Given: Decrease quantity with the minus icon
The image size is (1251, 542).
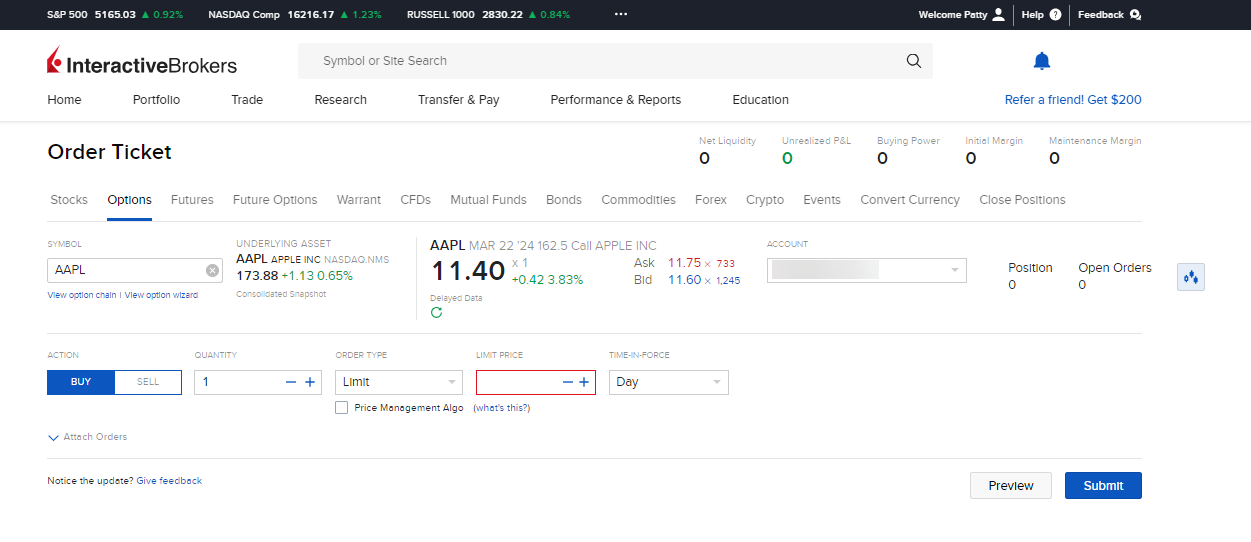Looking at the screenshot, I should (291, 382).
